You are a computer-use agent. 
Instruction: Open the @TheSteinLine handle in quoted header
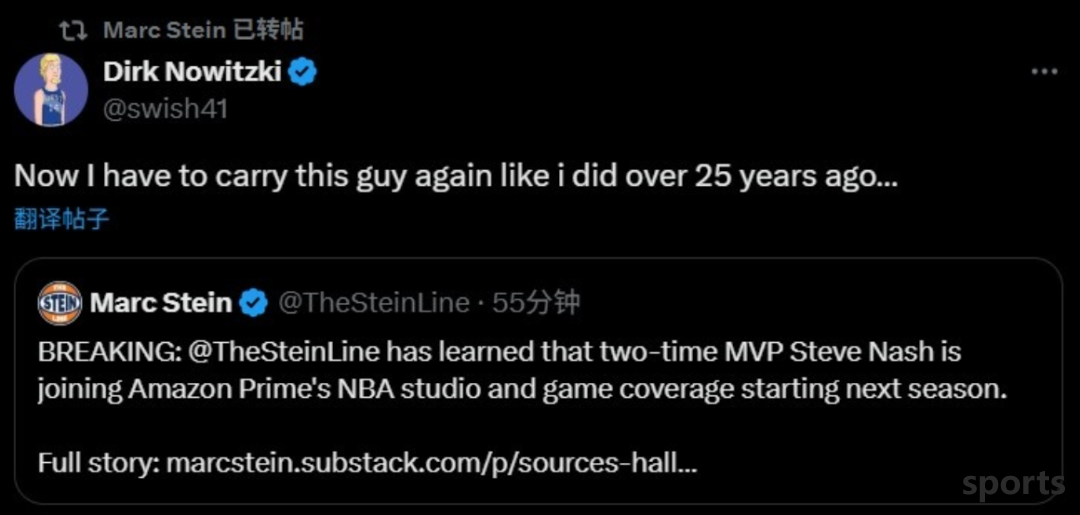(373, 303)
